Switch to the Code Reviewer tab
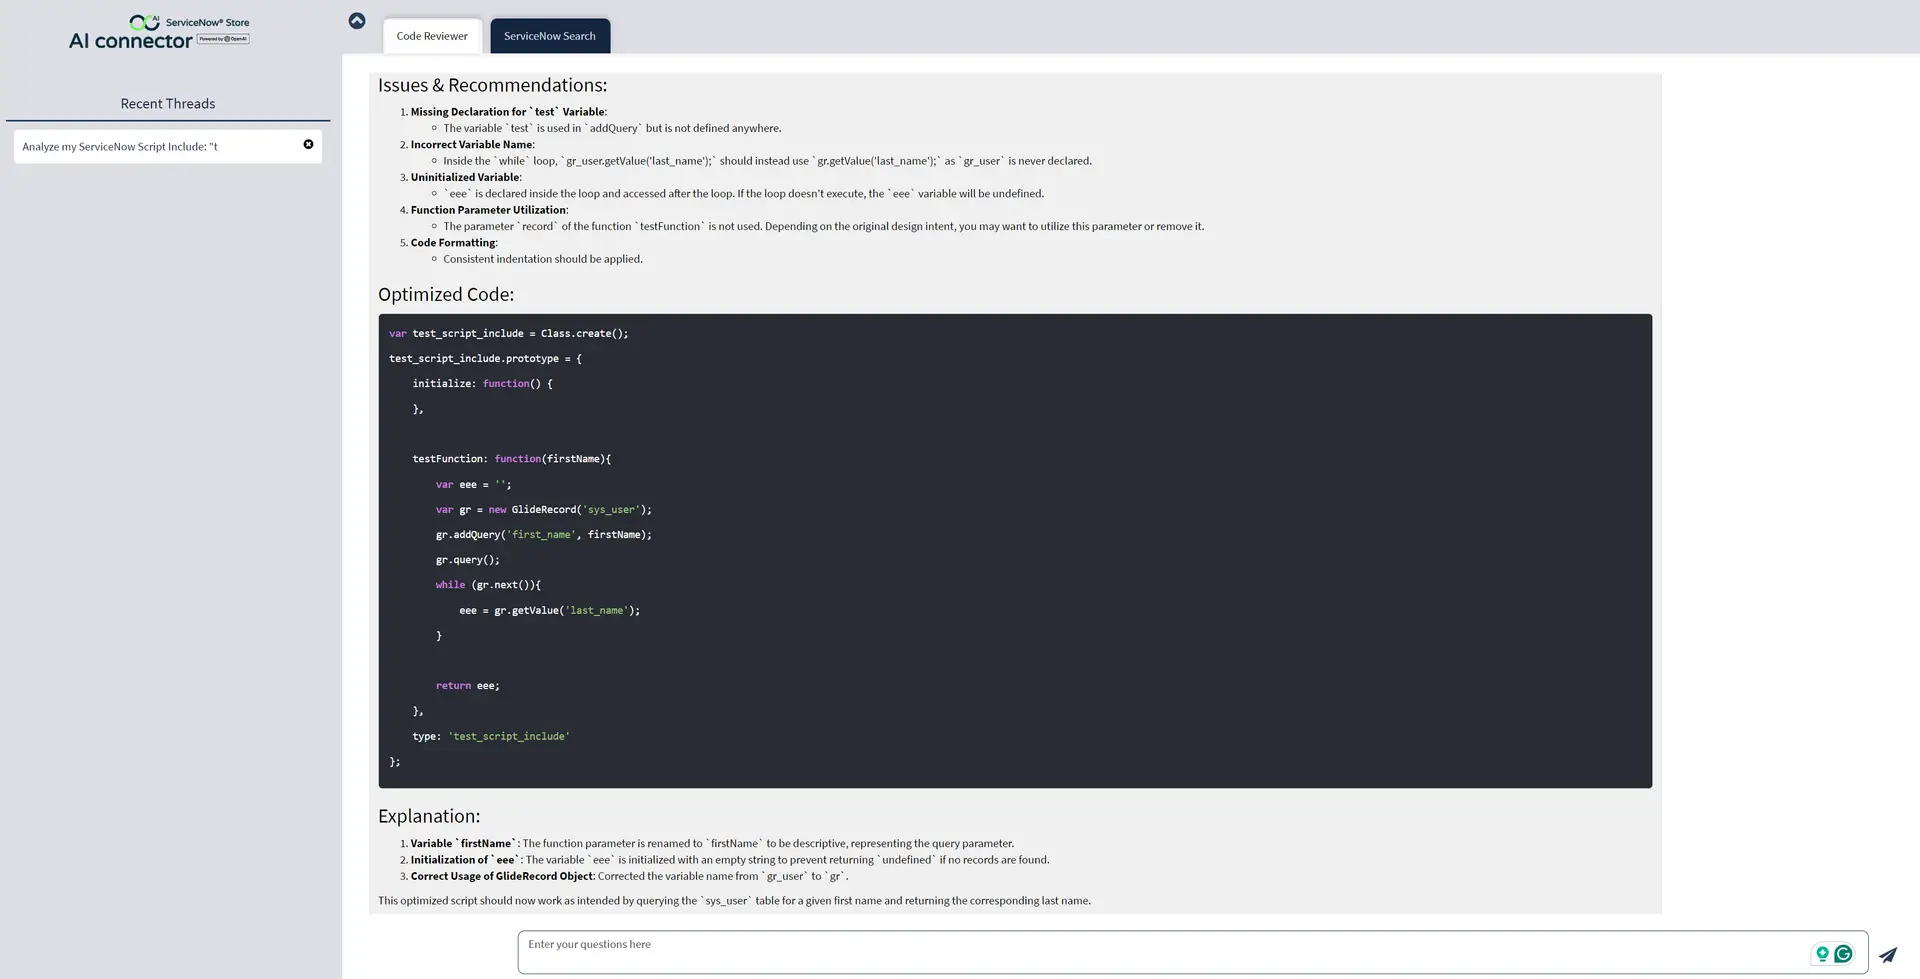Screen dimensions: 1920x979 point(432,36)
